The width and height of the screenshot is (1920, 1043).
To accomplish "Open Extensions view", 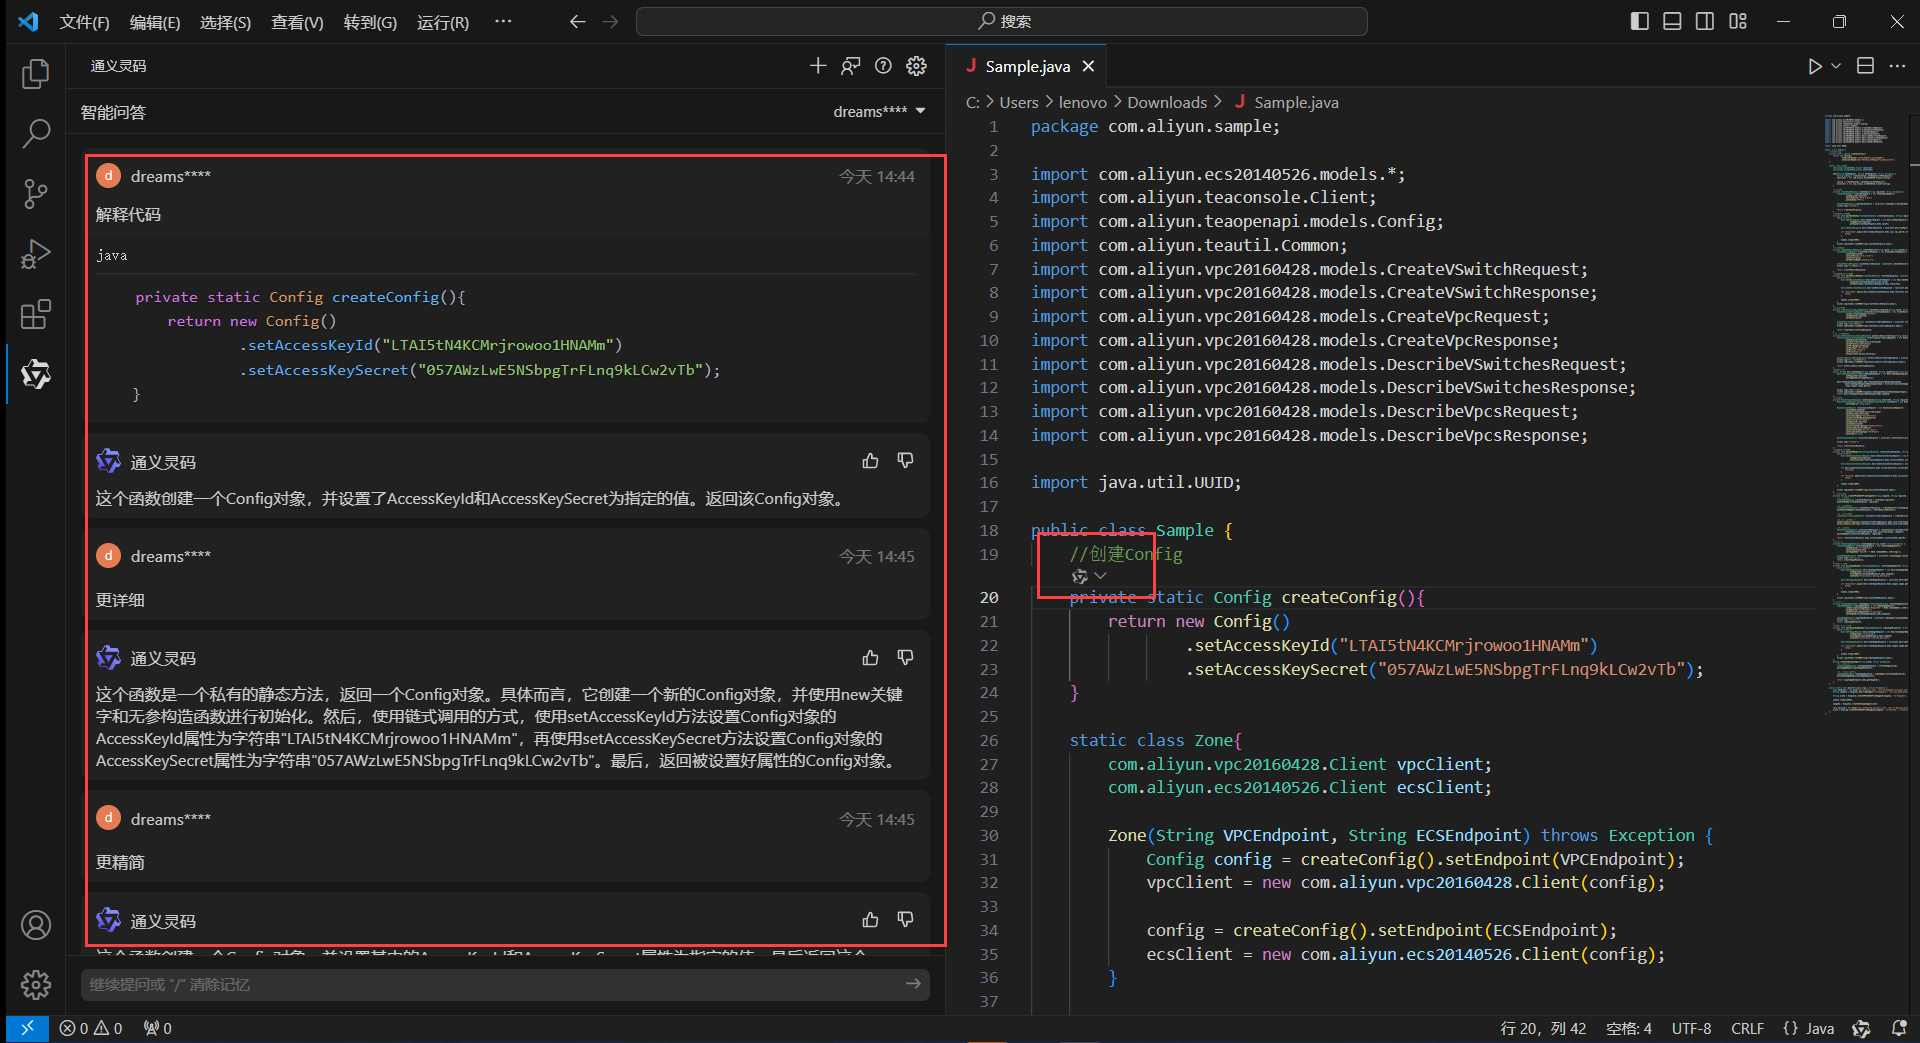I will point(36,314).
